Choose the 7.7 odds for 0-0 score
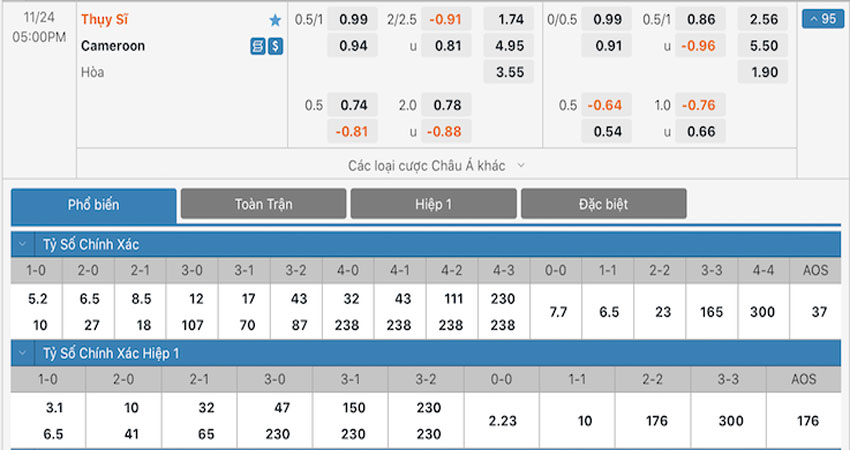Viewport: 850px width, 450px height. [557, 312]
